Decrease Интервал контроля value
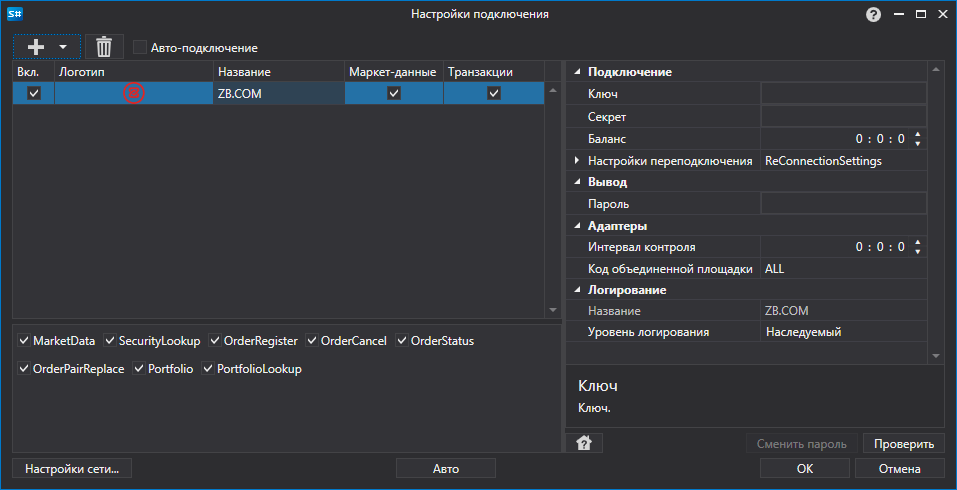Screen dimensions: 957x490 [917, 252]
